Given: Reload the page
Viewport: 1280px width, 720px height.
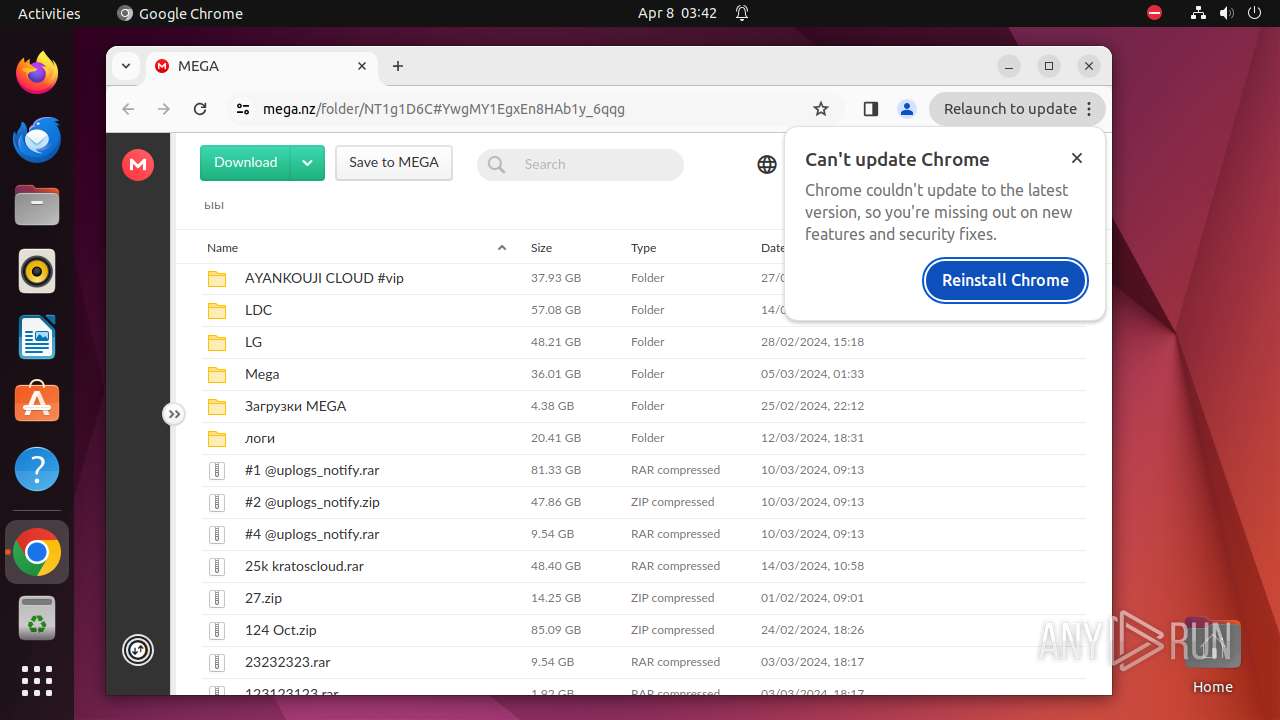Looking at the screenshot, I should point(200,109).
